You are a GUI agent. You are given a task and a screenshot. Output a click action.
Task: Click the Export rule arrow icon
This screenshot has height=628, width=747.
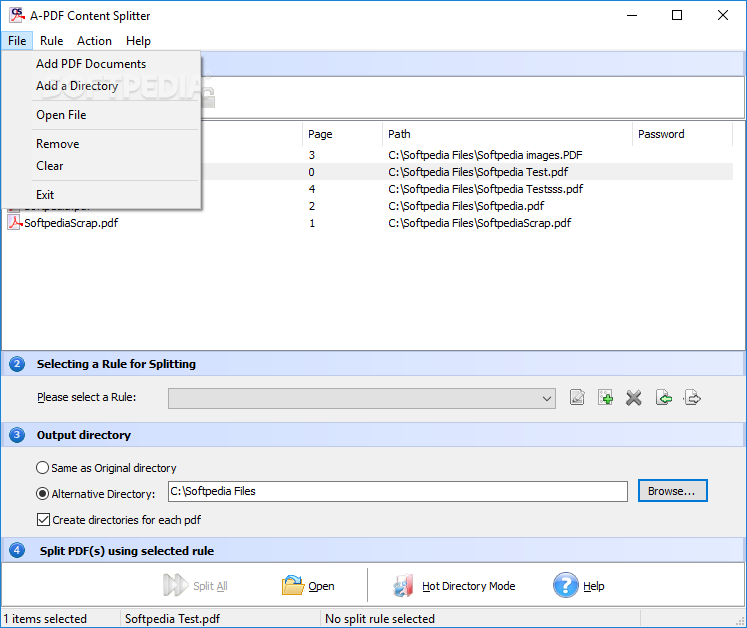[692, 397]
